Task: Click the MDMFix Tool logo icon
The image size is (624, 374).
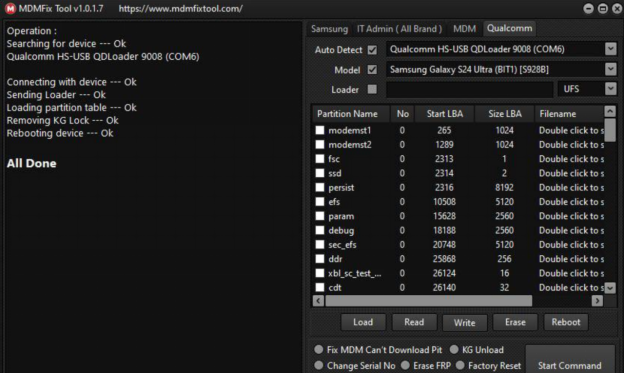Action: [10, 8]
